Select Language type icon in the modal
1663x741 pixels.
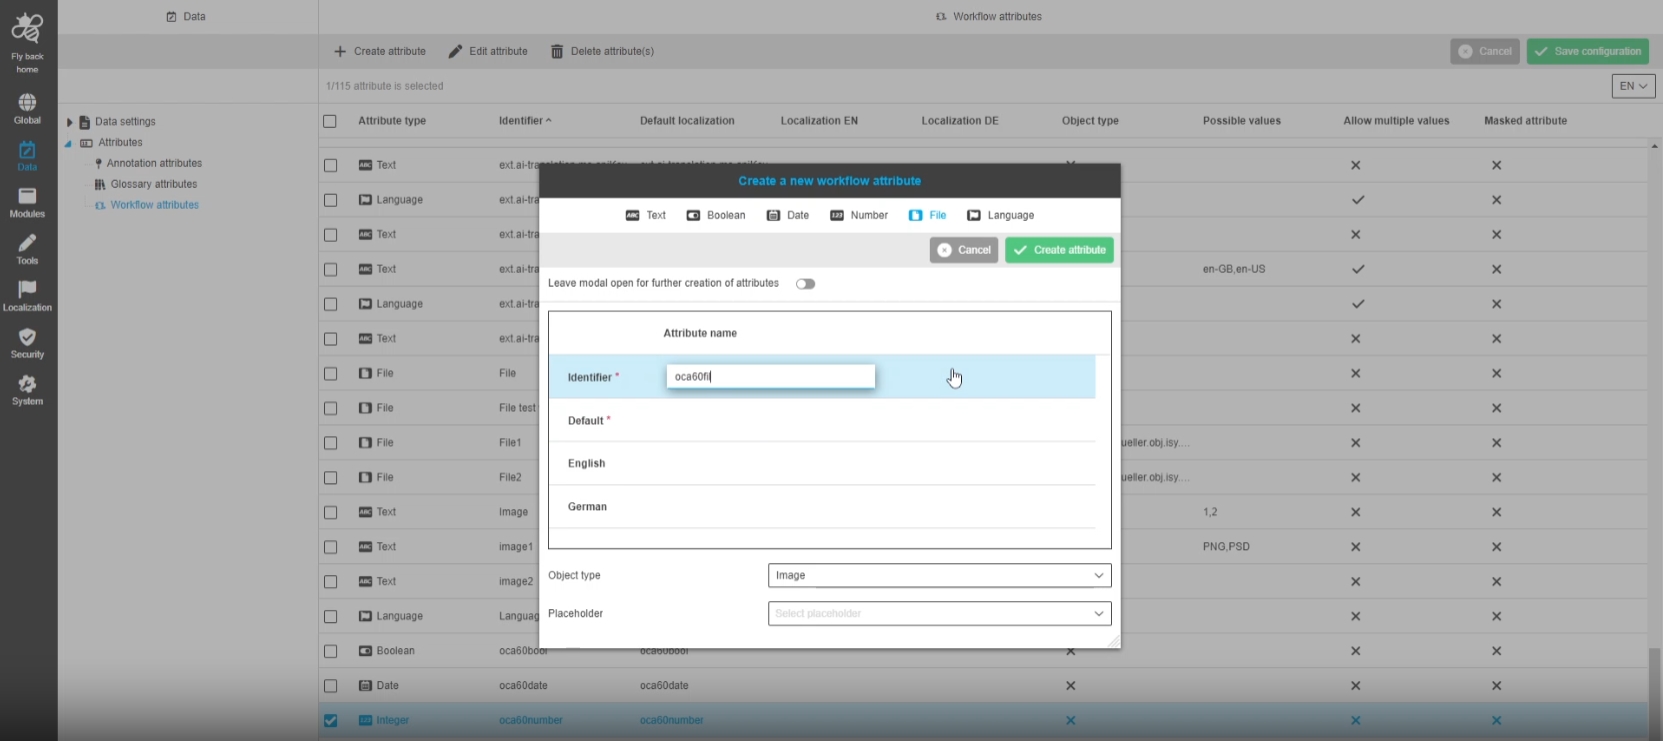click(x=974, y=215)
